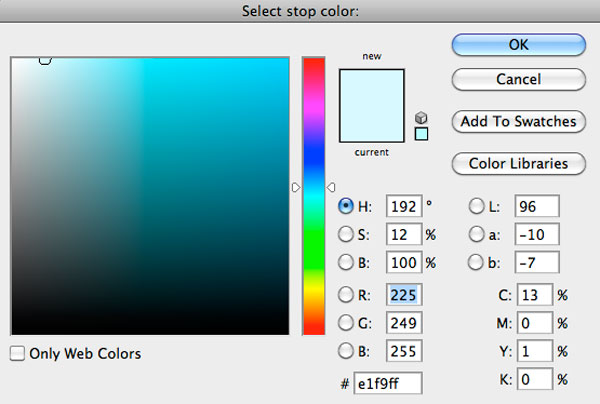600x404 pixels.
Task: Select the H hue radio button
Action: 346,207
